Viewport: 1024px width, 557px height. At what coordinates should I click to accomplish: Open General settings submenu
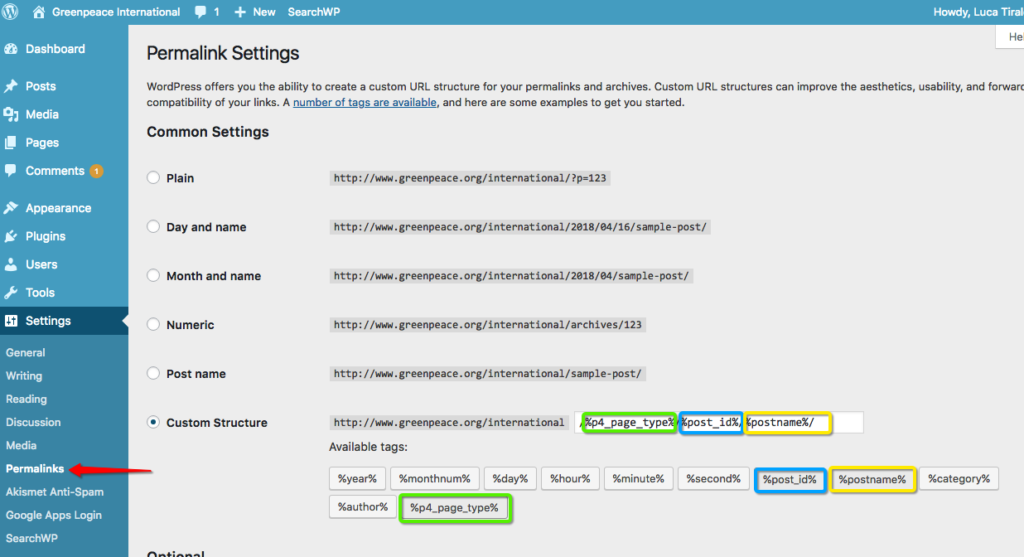25,353
